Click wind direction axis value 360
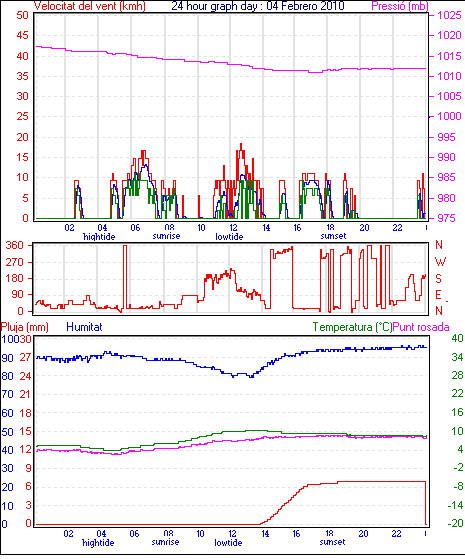 click(x=14, y=245)
